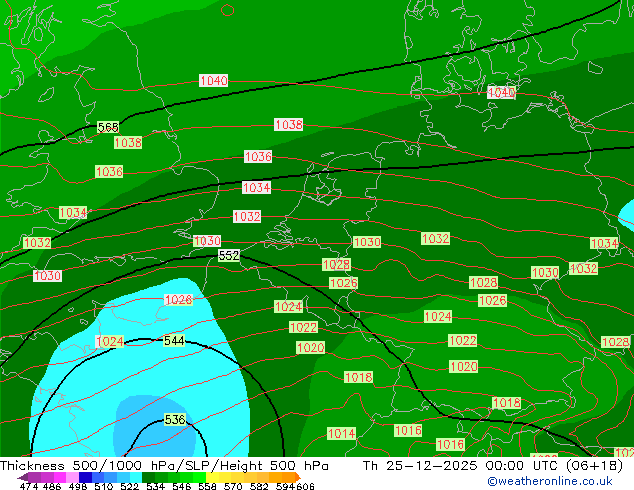Click the 534 legend value
634x490 pixels.
(x=155, y=486)
